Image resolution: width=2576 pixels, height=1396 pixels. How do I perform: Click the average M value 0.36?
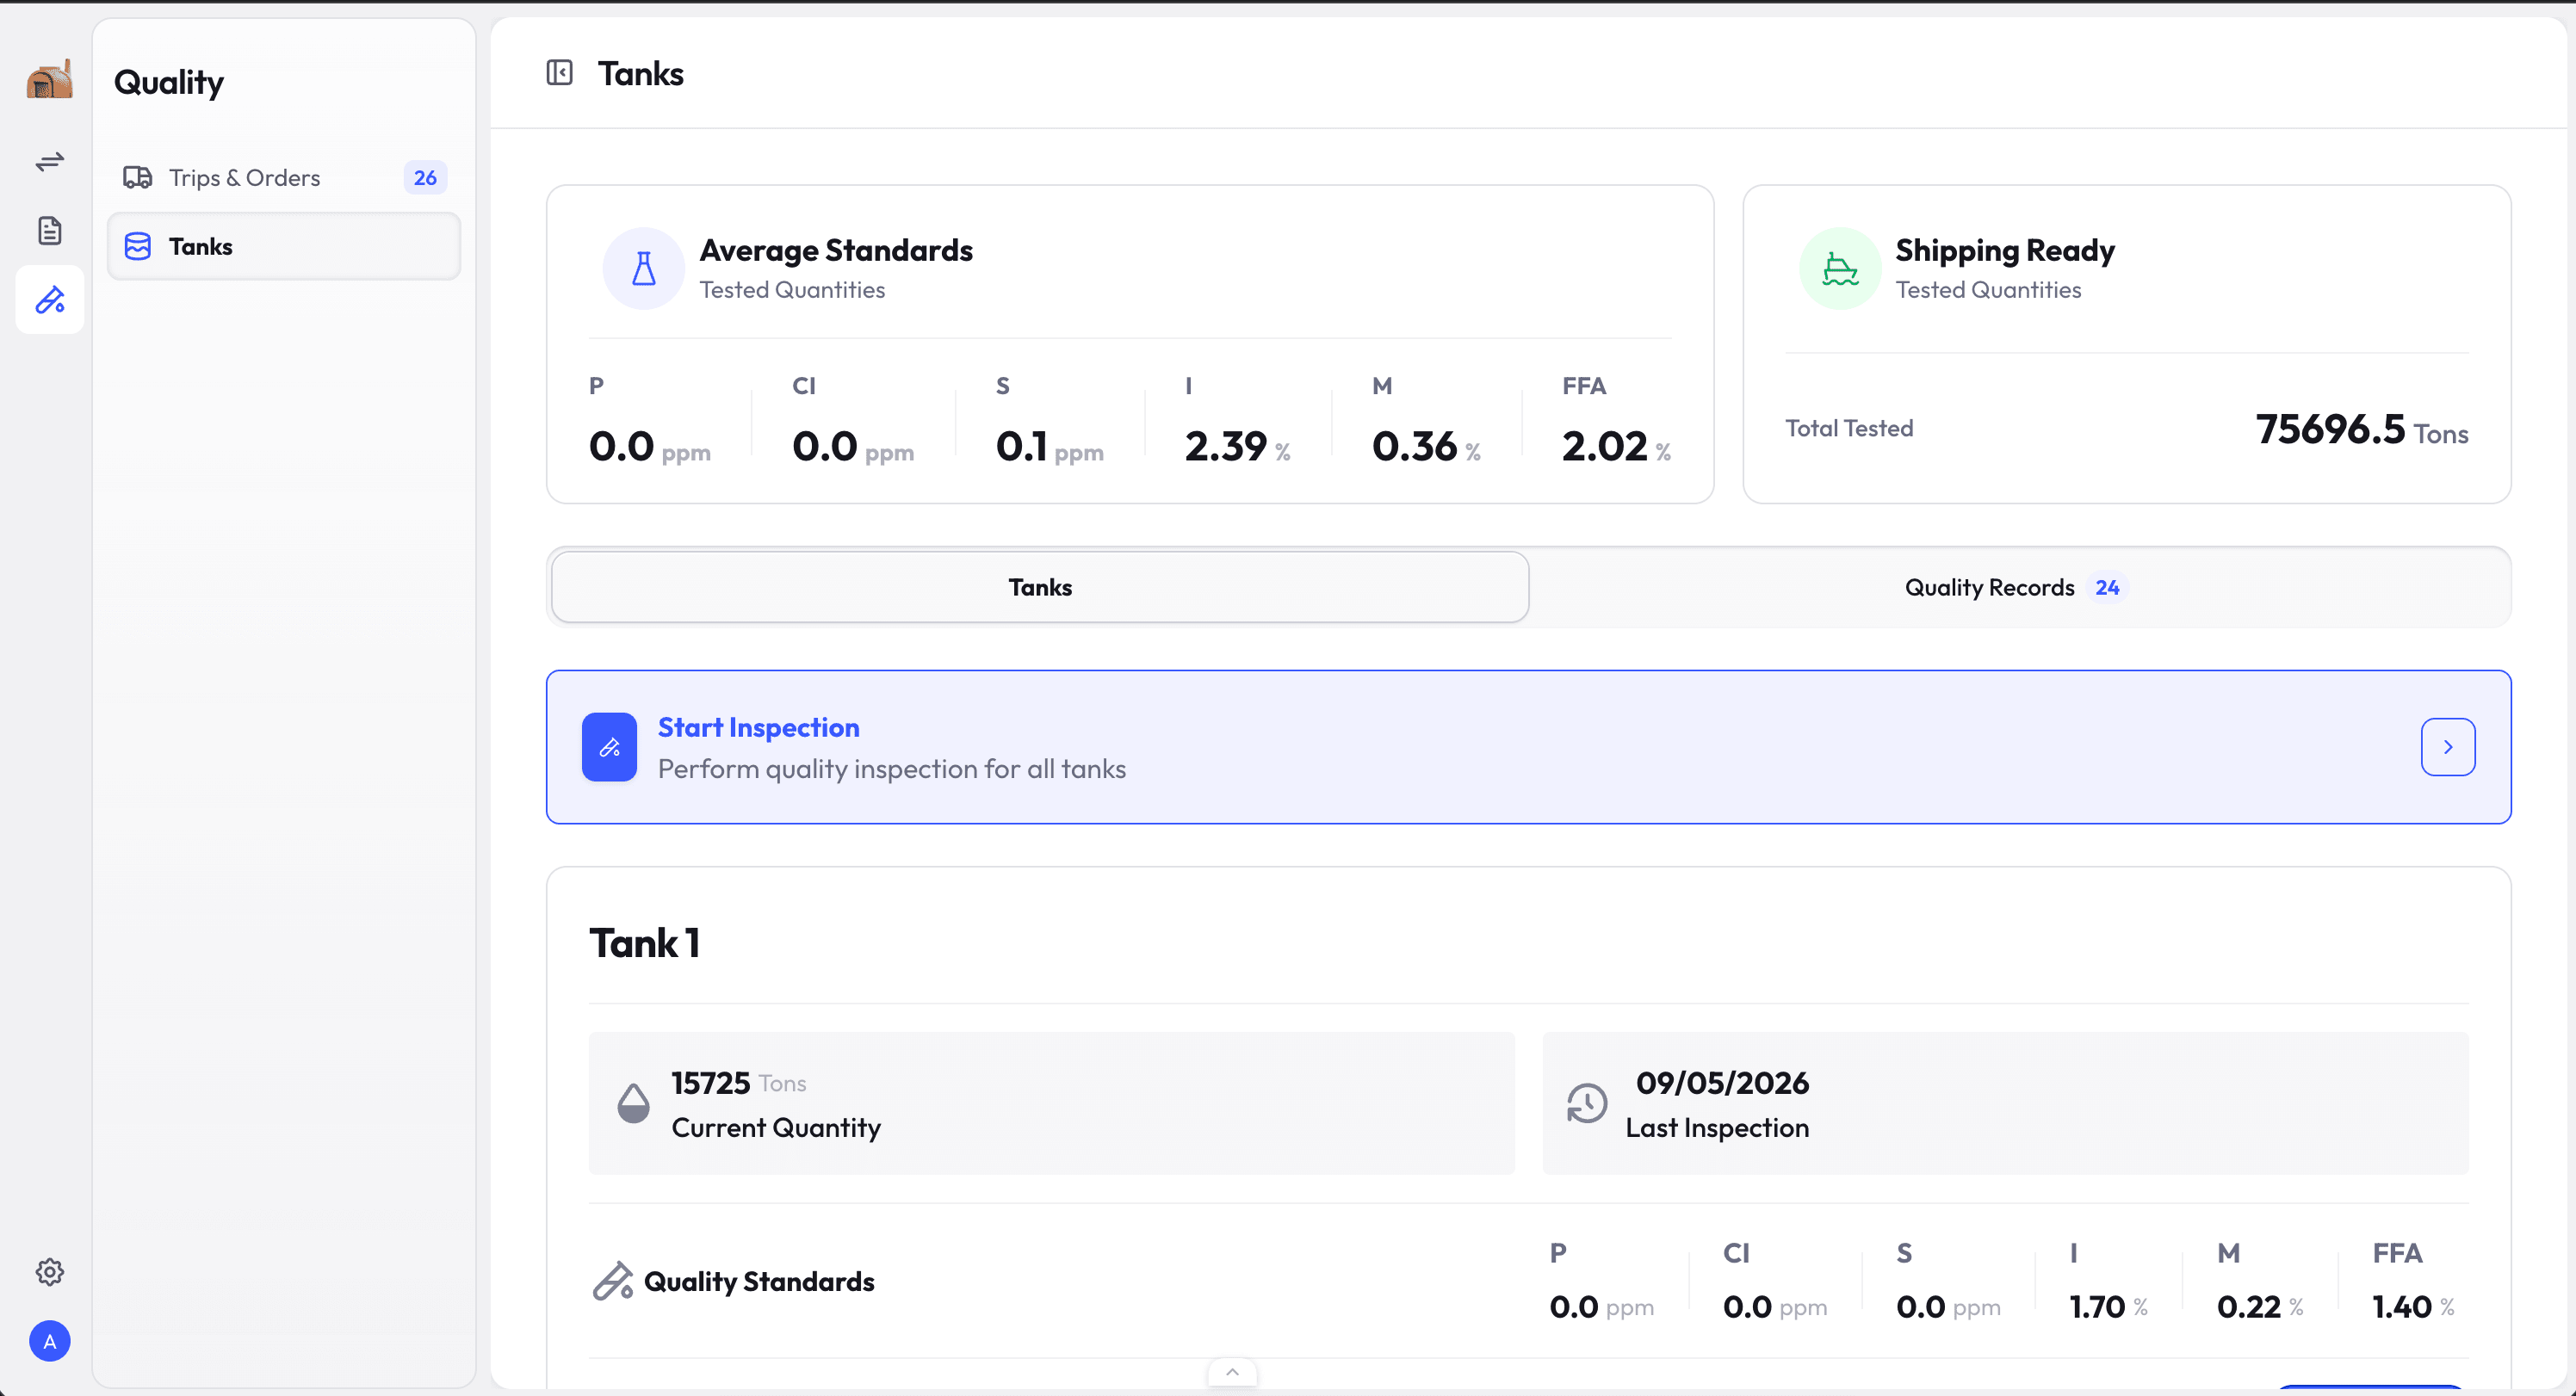pyautogui.click(x=1415, y=446)
